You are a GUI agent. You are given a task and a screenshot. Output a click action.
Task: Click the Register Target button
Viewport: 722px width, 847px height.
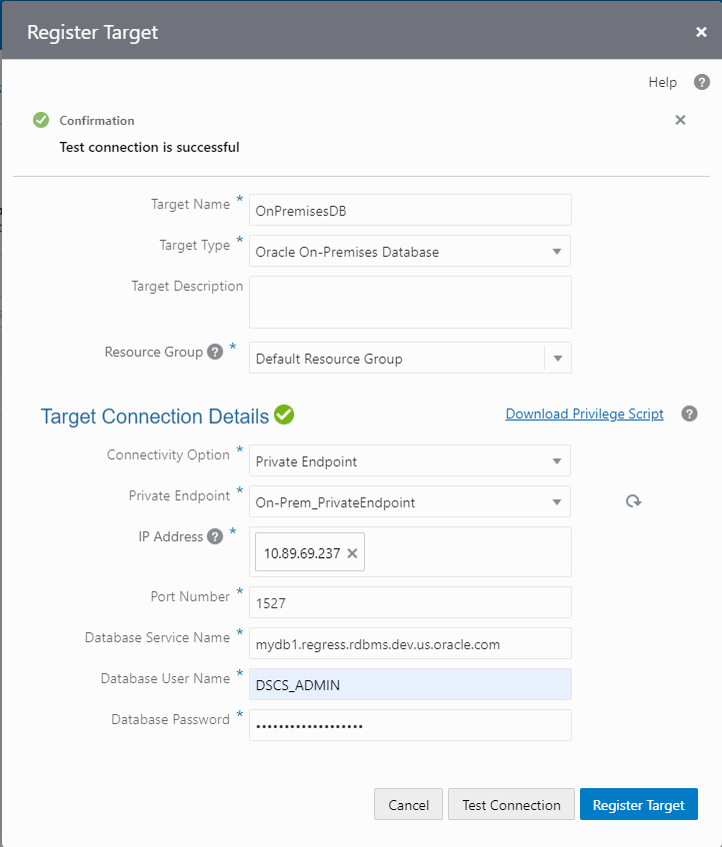pos(638,805)
